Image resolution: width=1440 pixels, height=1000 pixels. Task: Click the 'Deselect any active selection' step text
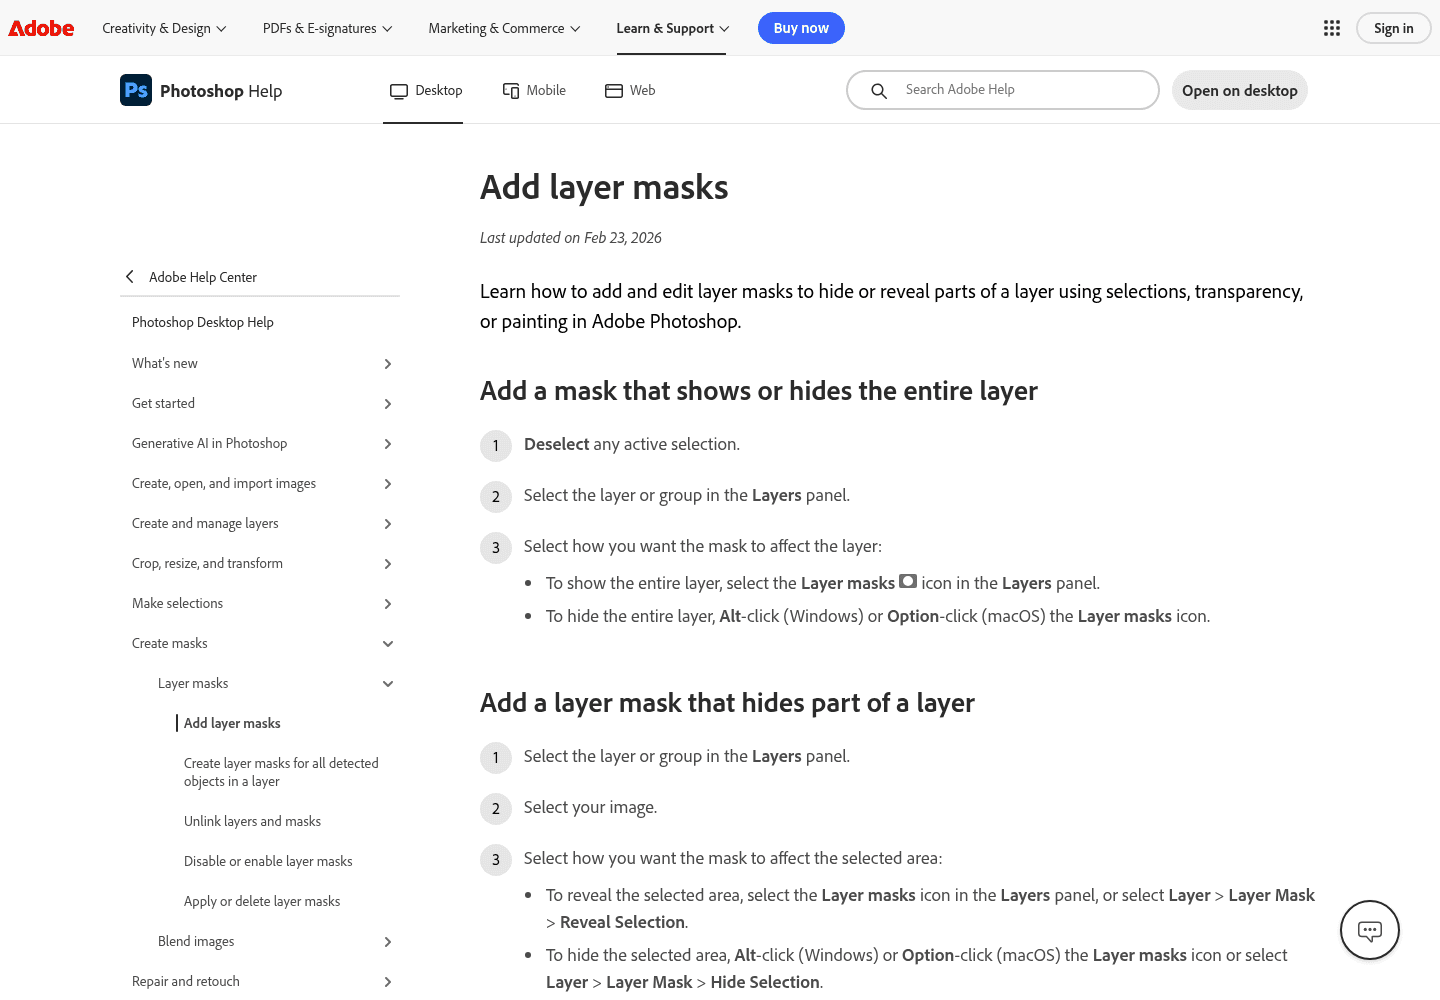(632, 444)
